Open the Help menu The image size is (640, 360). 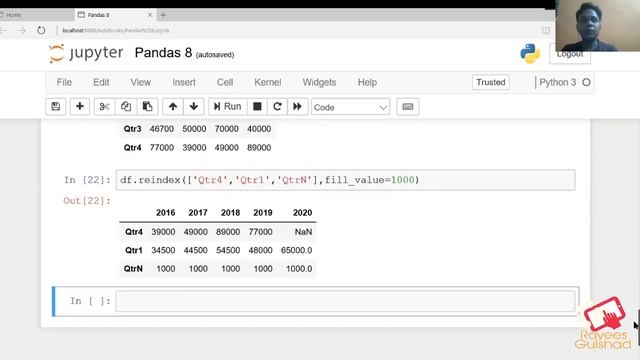coord(367,82)
